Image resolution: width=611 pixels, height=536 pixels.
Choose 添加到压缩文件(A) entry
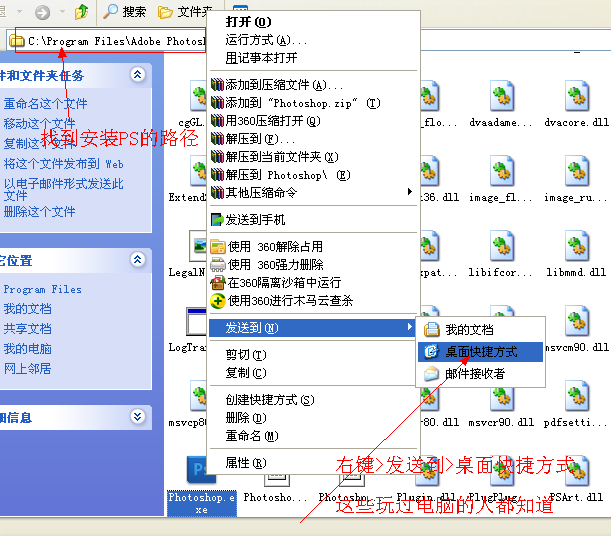(x=314, y=85)
